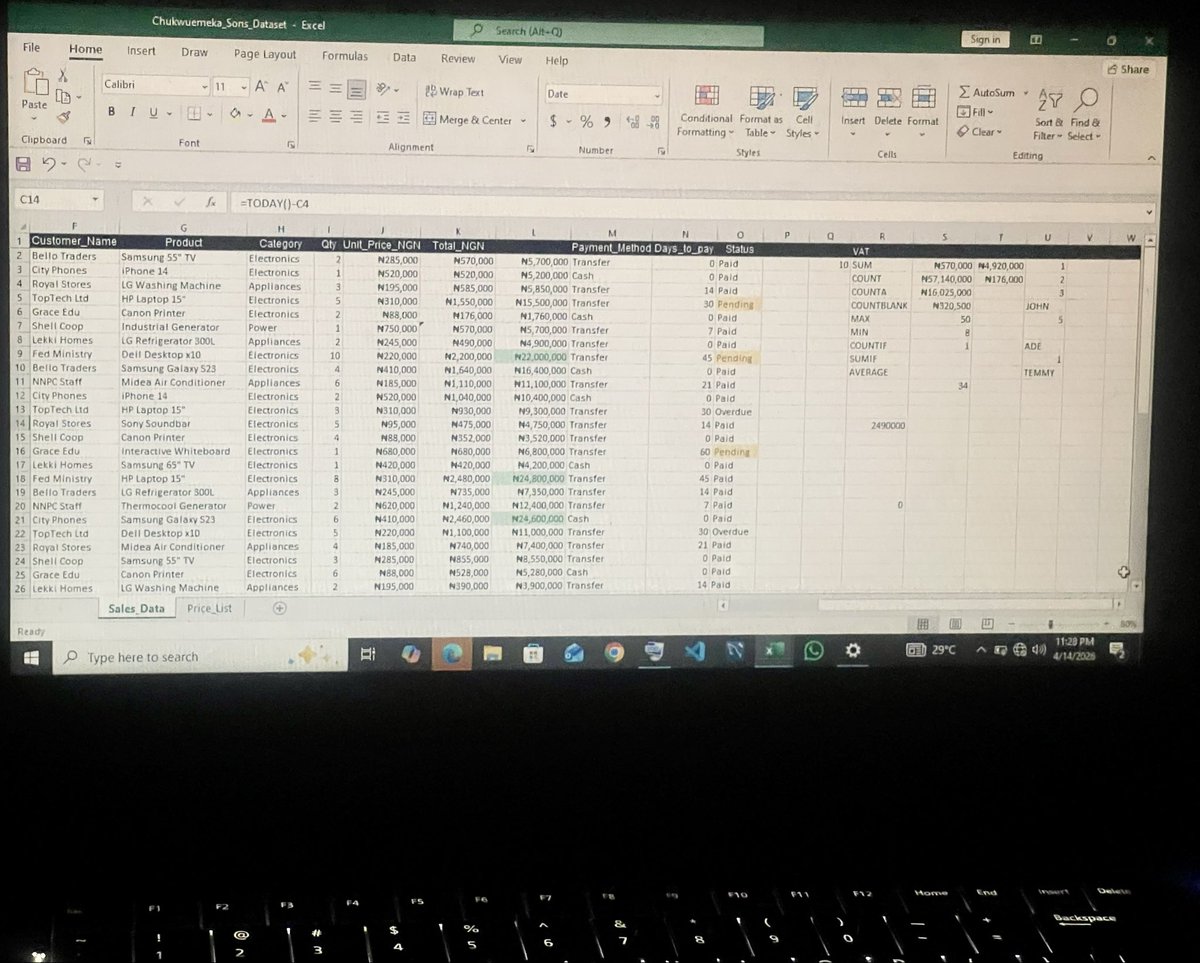Switch to the Insert ribbon tab
The width and height of the screenshot is (1200, 963).
click(141, 50)
